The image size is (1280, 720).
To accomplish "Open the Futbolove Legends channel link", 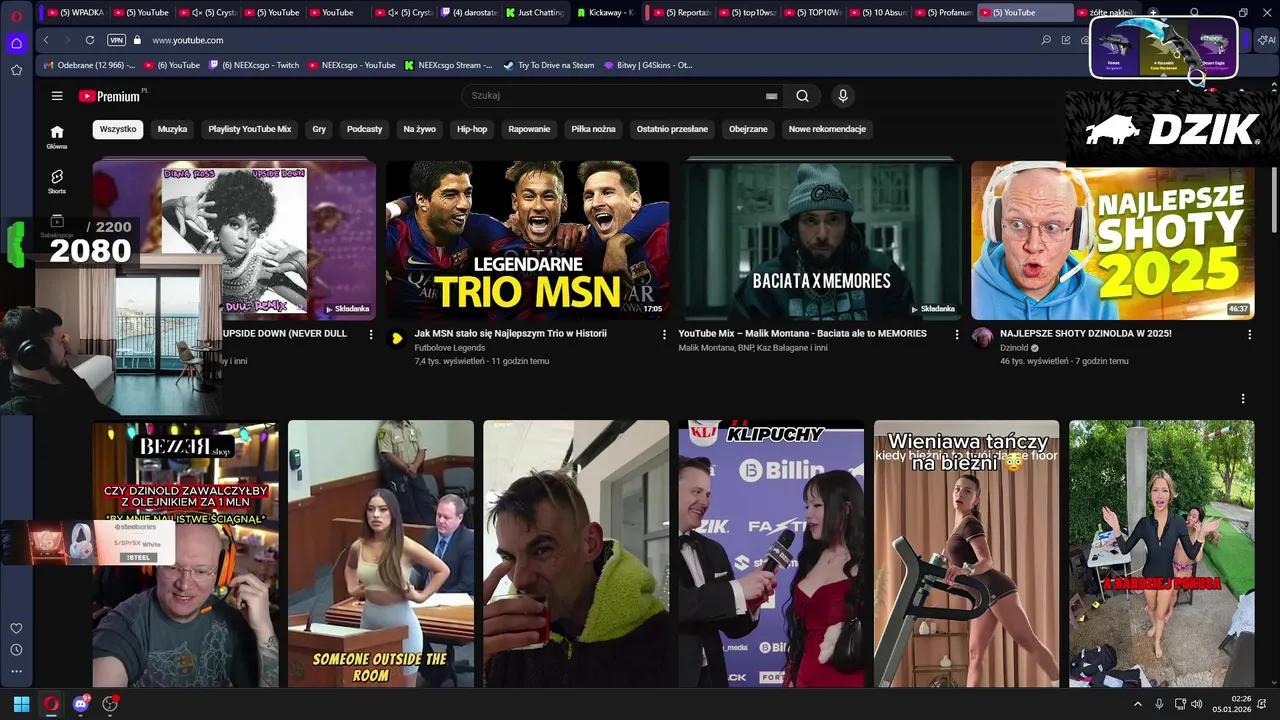I will pos(450,348).
